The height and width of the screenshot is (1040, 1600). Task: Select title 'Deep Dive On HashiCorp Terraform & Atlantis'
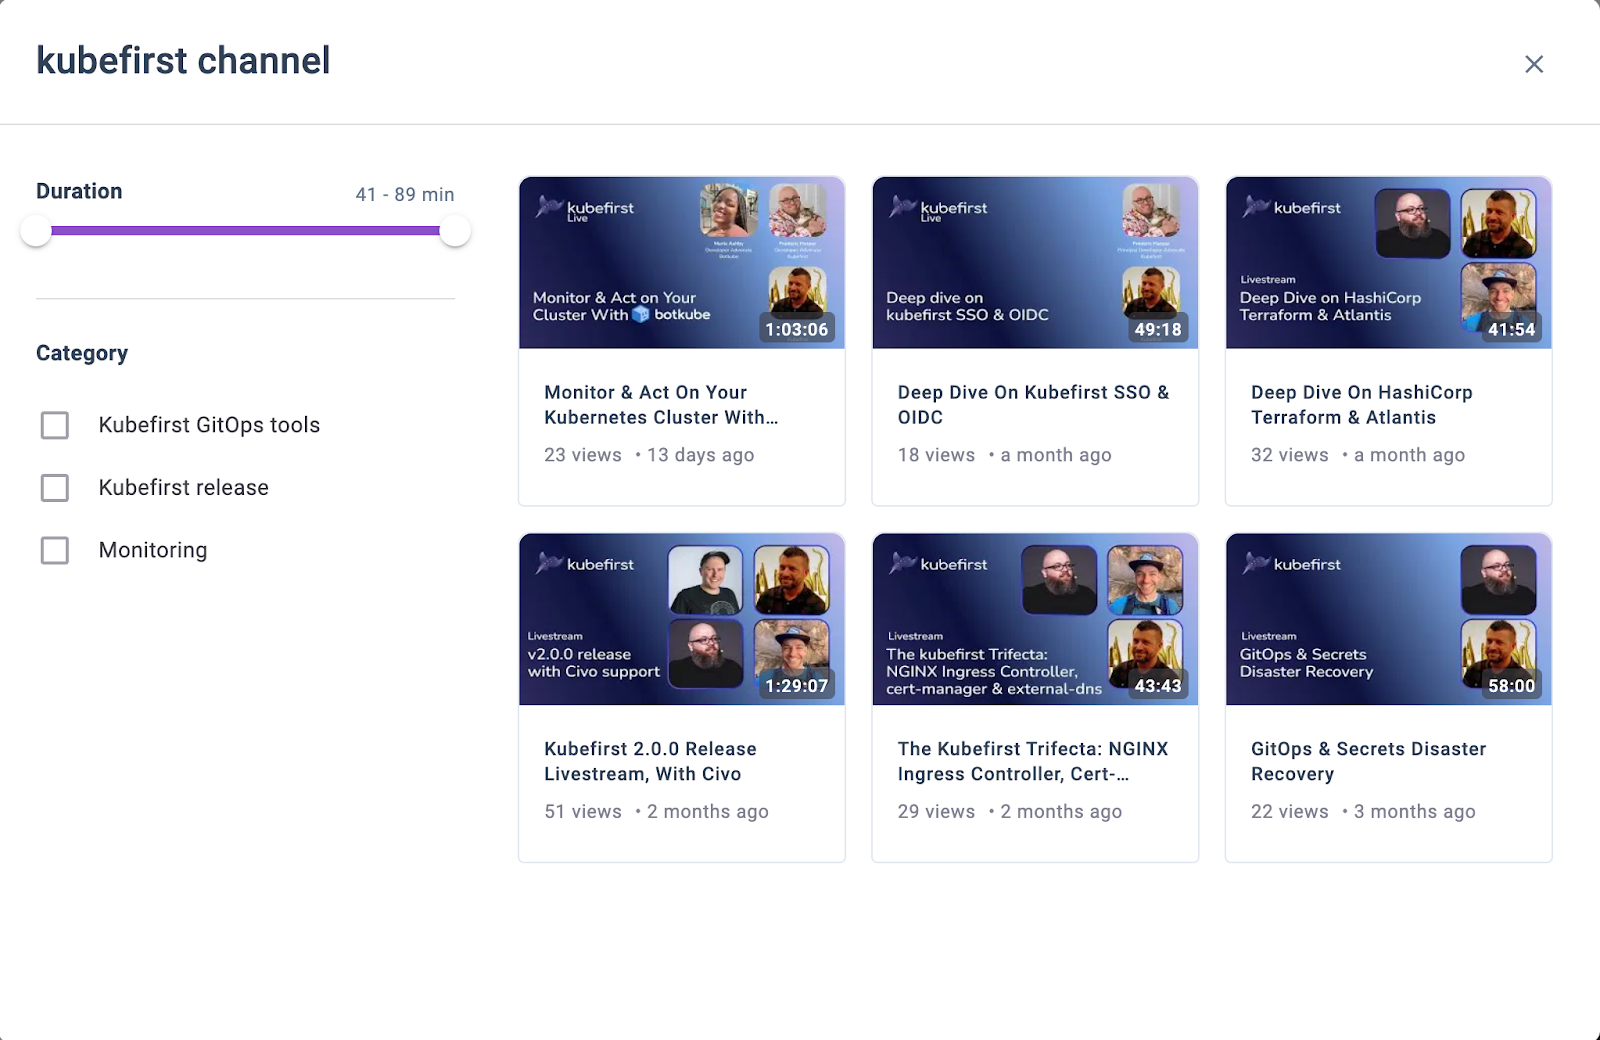point(1362,405)
